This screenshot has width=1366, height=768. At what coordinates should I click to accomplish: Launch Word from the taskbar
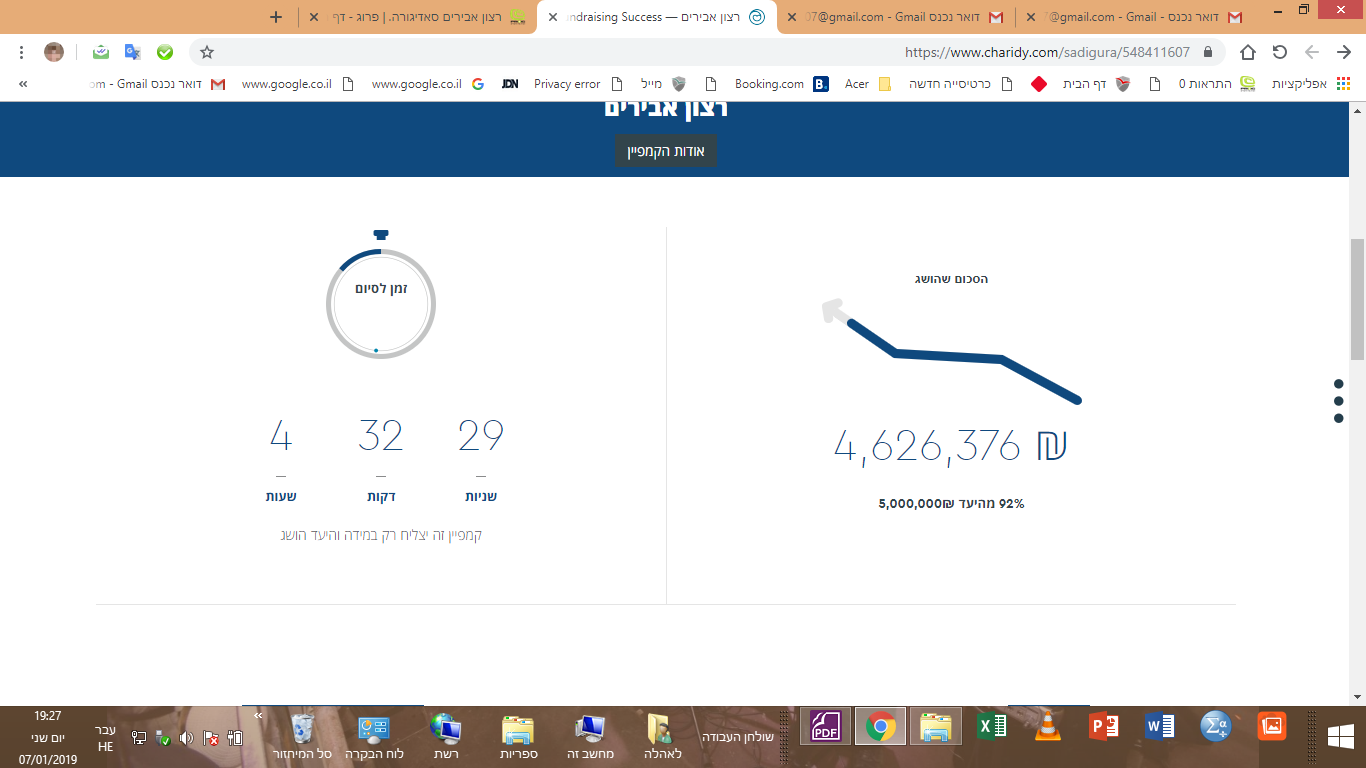1160,727
